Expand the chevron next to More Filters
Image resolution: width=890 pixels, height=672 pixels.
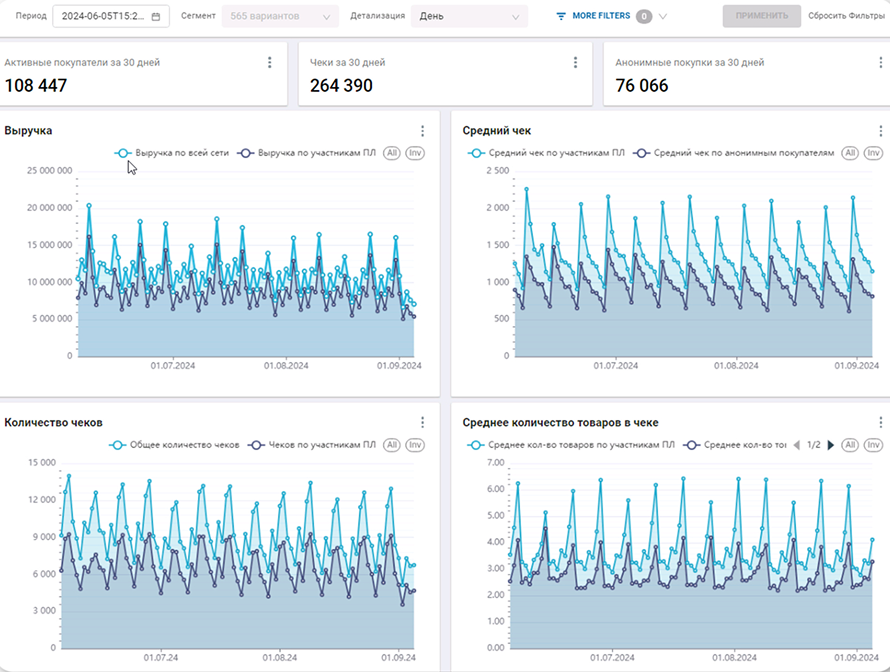[663, 17]
